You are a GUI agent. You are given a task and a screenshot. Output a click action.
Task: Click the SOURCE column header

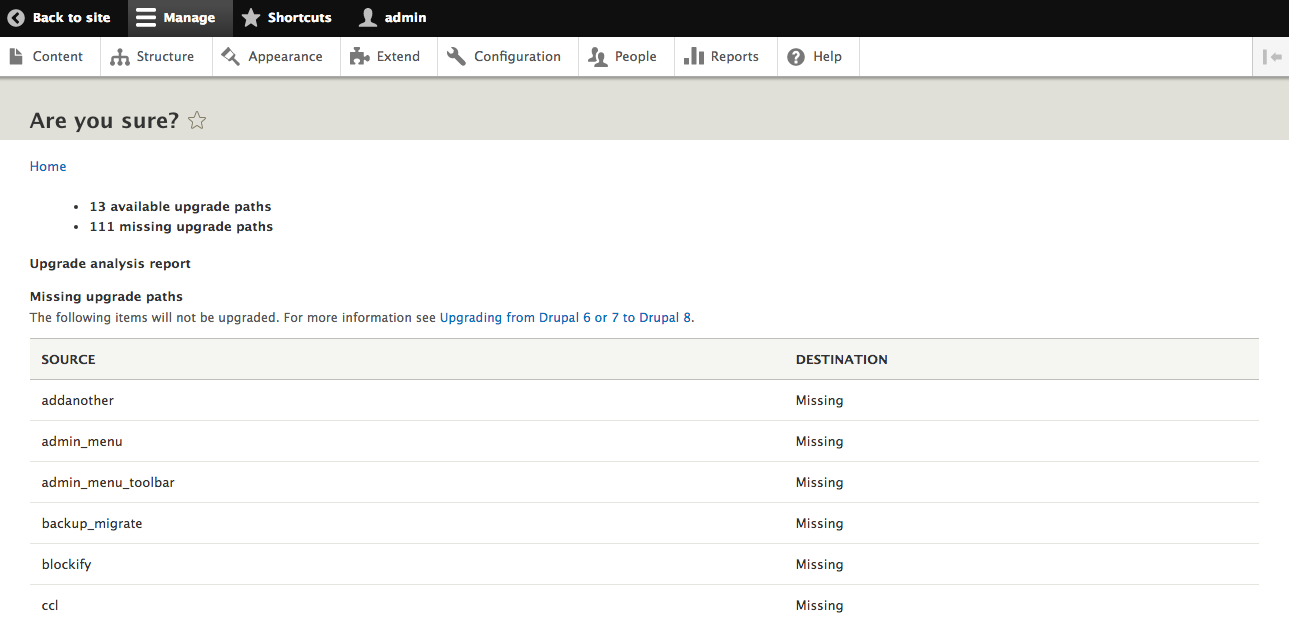pyautogui.click(x=68, y=359)
